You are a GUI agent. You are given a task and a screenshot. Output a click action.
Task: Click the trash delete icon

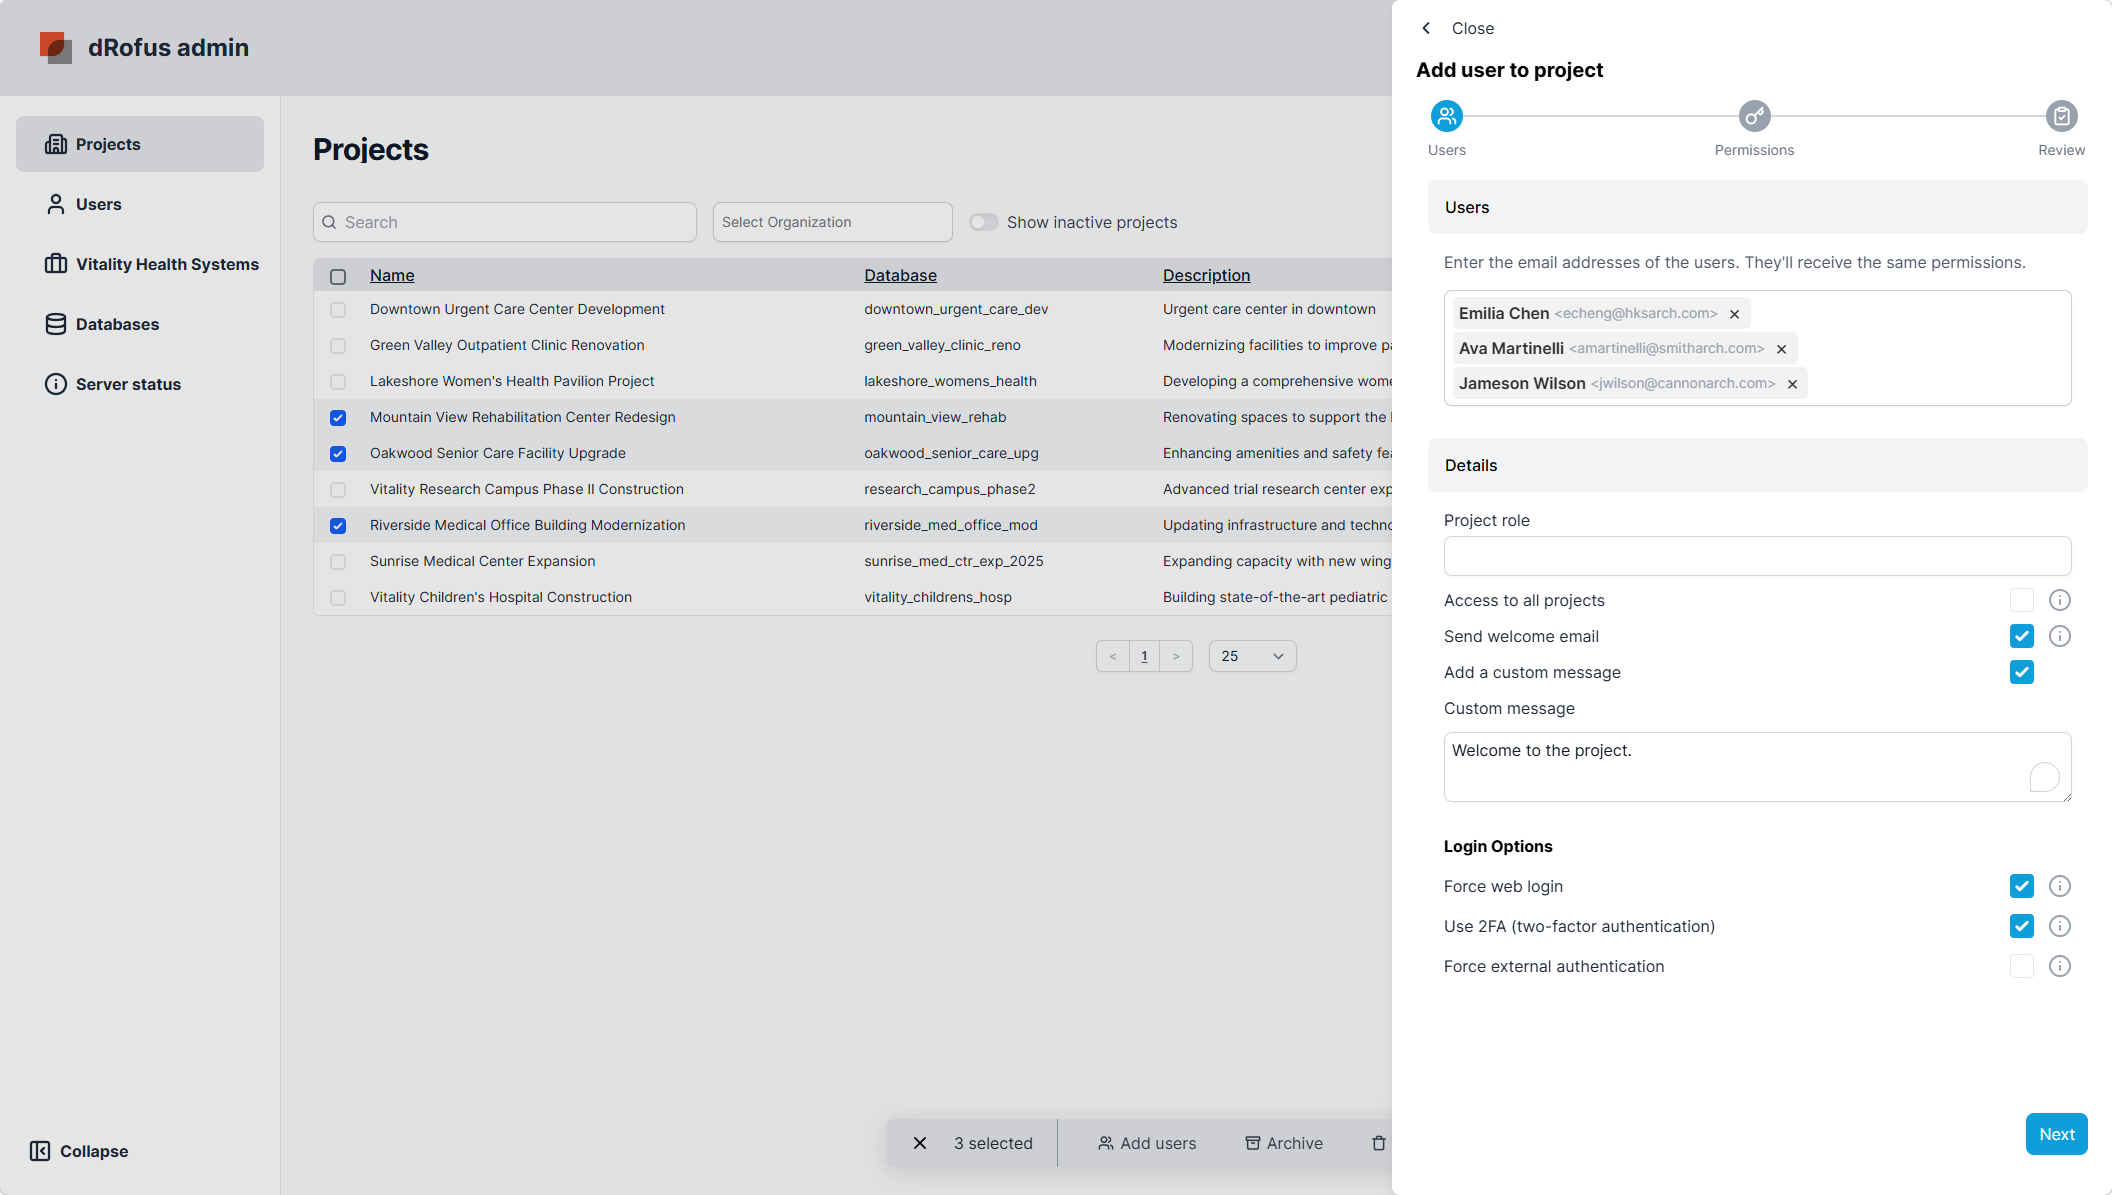[1379, 1143]
